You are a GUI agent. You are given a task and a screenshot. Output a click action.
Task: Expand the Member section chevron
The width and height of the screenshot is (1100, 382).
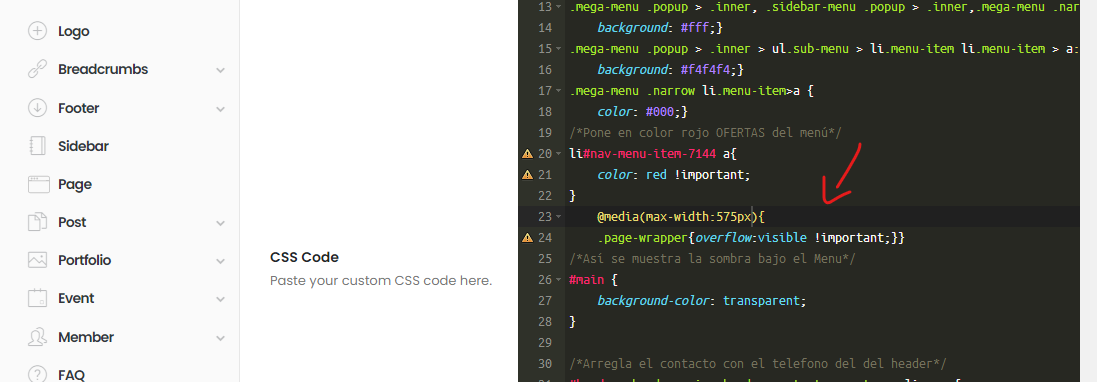(x=221, y=338)
